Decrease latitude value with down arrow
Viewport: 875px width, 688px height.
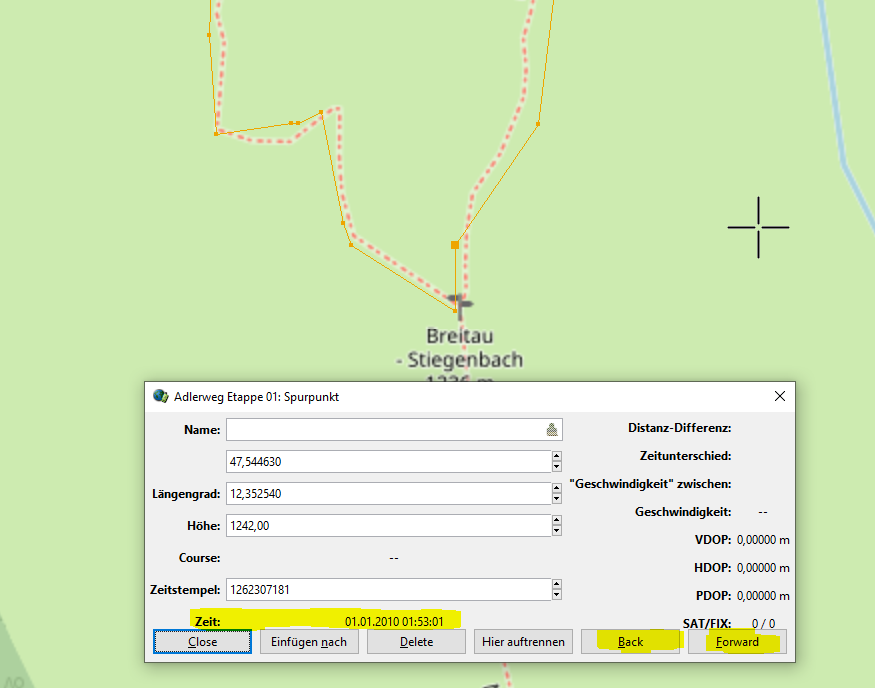(x=556, y=467)
